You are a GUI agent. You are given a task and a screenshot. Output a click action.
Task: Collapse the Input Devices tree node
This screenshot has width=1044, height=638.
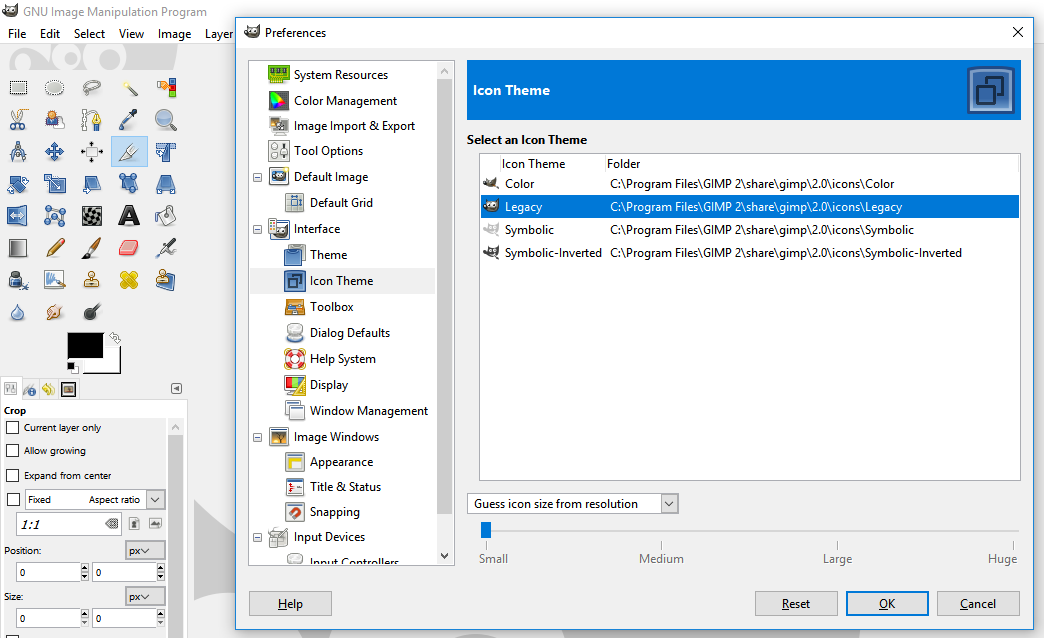(258, 537)
